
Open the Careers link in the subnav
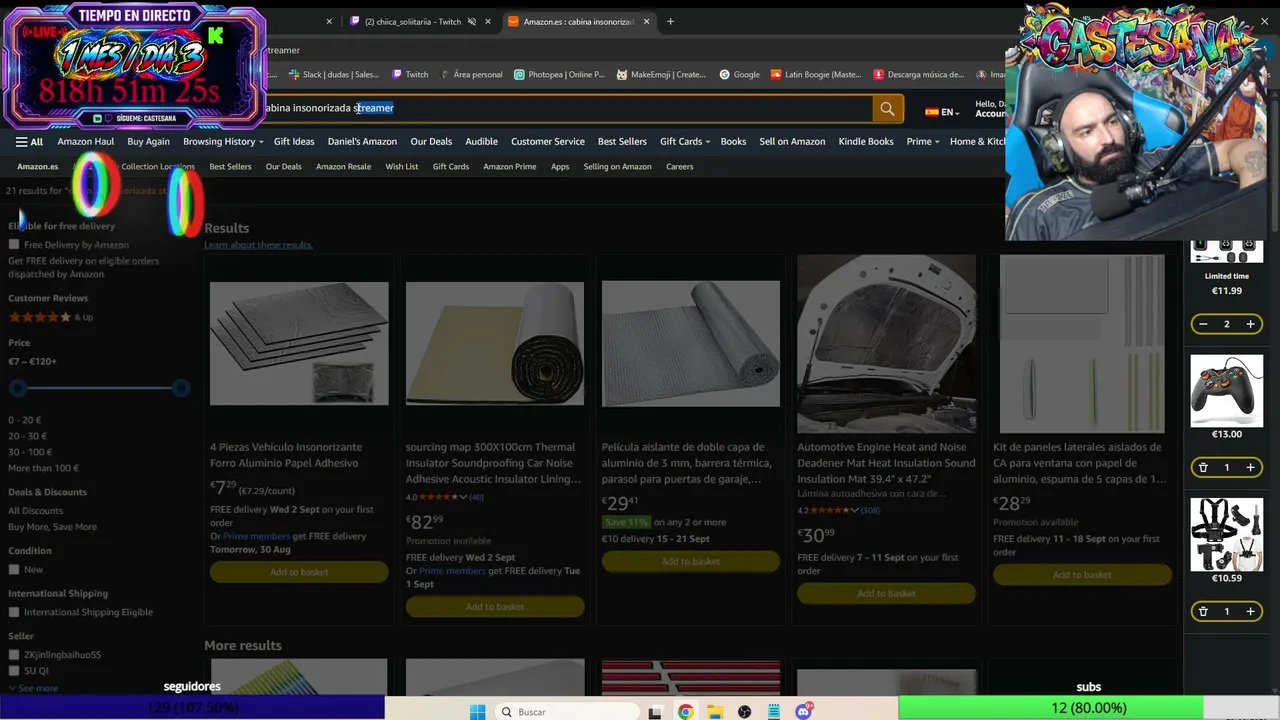click(680, 167)
